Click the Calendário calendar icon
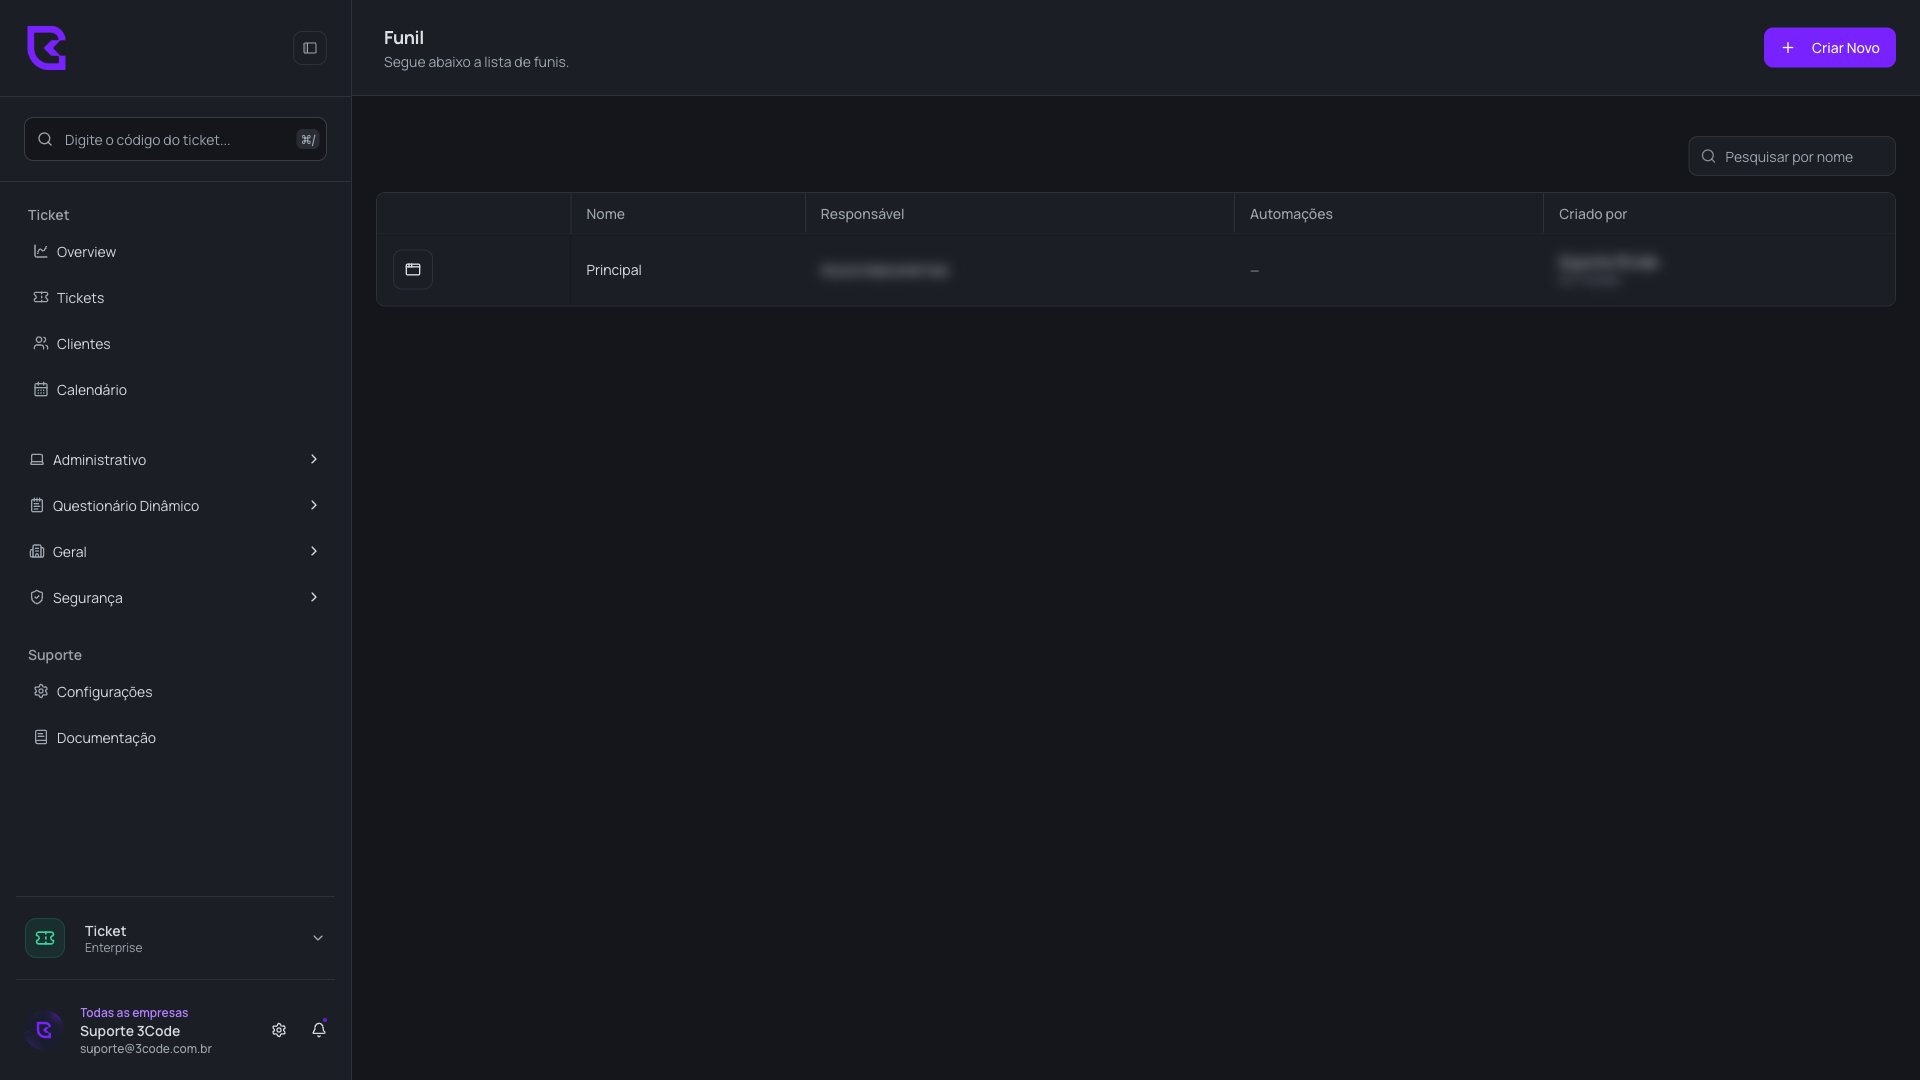The width and height of the screenshot is (1920, 1080). click(41, 389)
